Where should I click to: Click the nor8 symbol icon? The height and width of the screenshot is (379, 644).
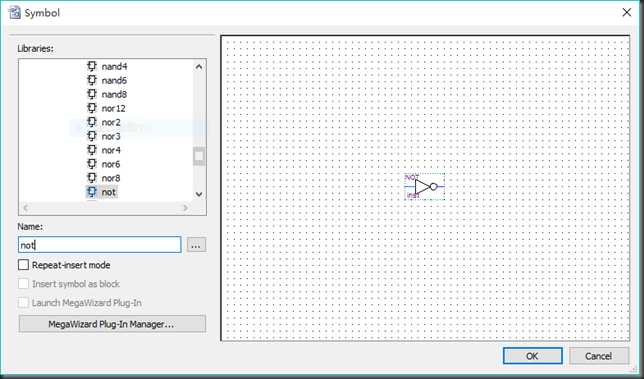(92, 178)
